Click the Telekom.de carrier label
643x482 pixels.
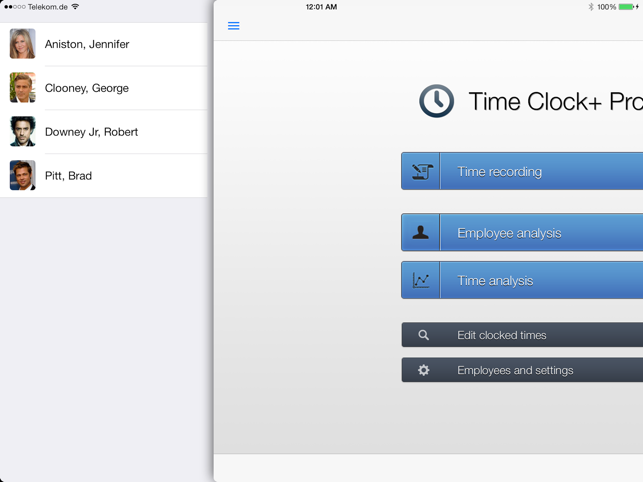tap(48, 7)
